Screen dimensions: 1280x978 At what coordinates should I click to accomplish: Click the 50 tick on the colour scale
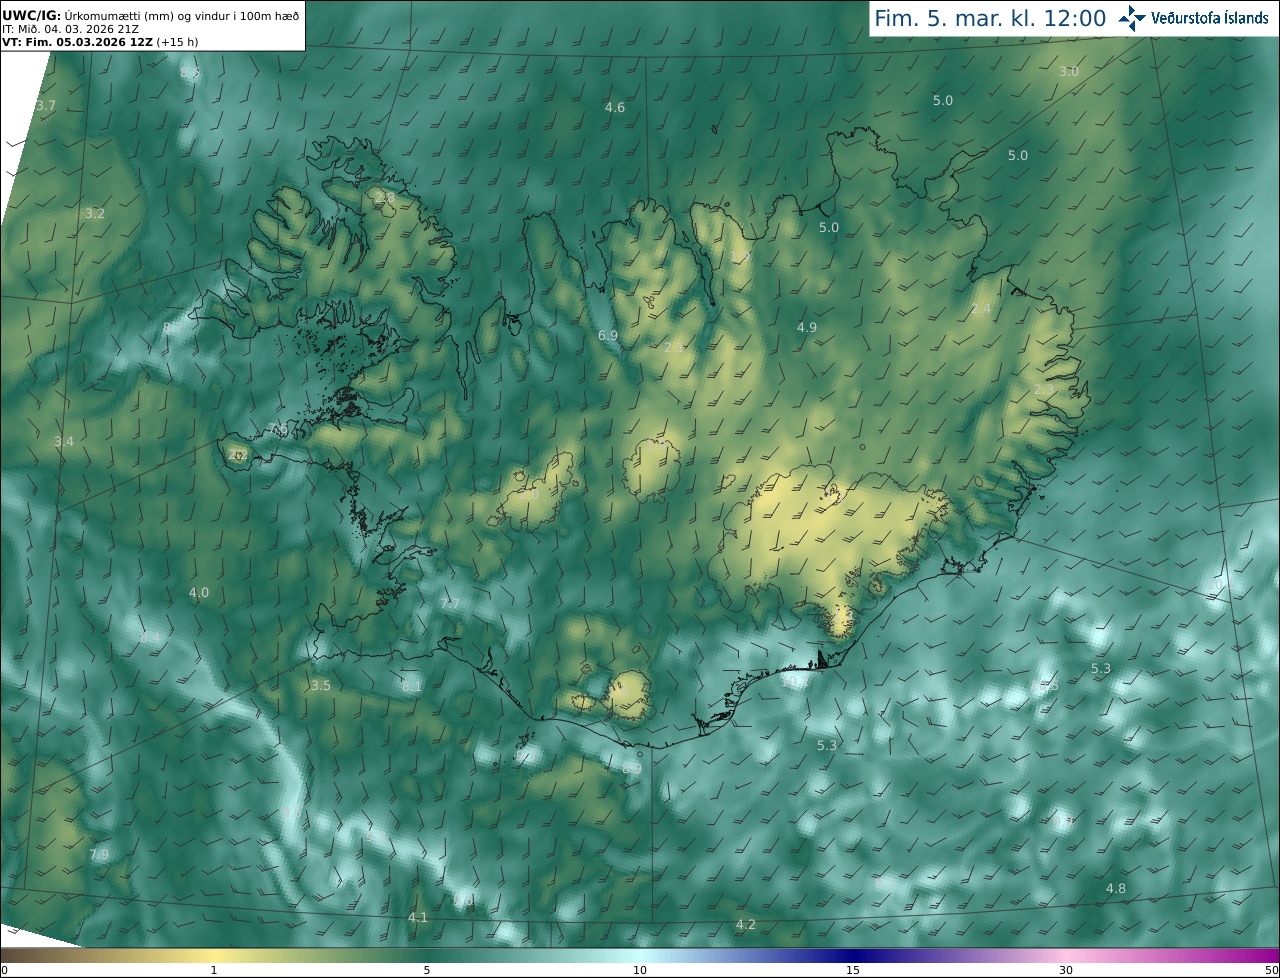(x=1271, y=970)
